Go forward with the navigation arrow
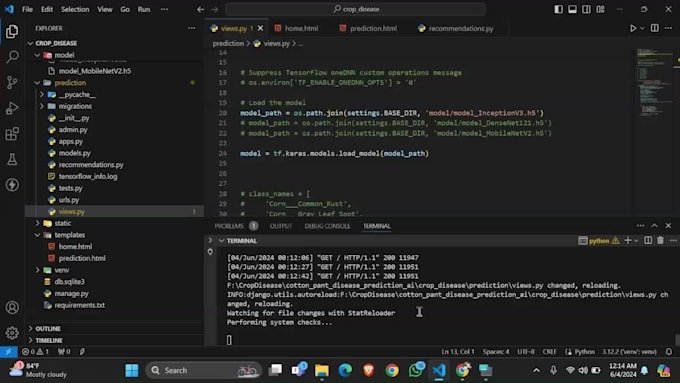 [215, 9]
